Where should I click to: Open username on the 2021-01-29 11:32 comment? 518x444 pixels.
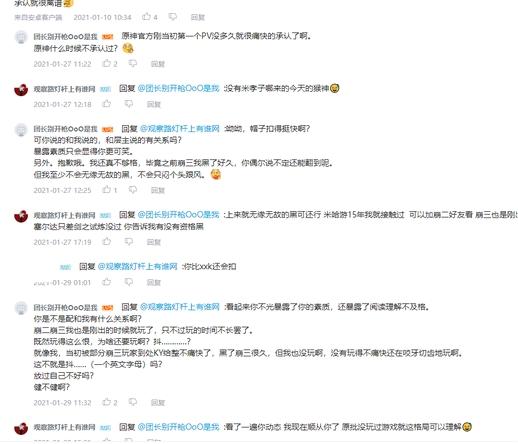(x=65, y=307)
